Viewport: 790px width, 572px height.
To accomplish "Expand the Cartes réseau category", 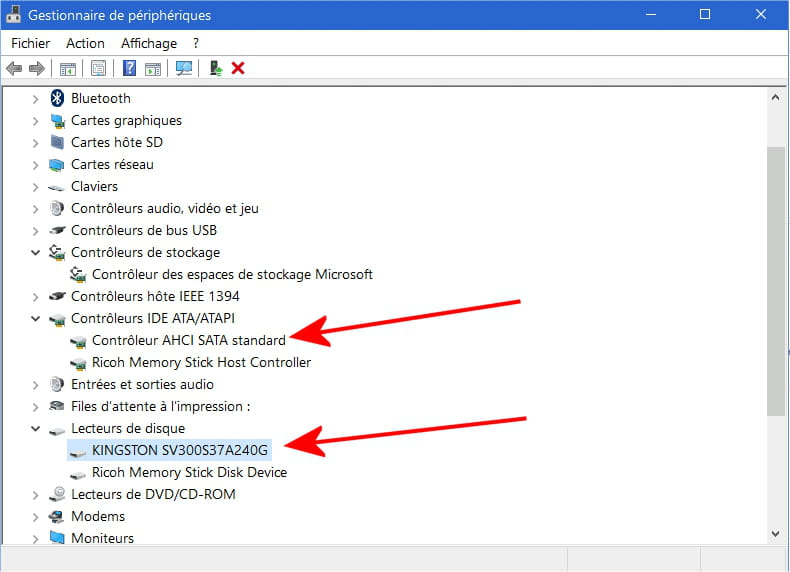I will 36,164.
